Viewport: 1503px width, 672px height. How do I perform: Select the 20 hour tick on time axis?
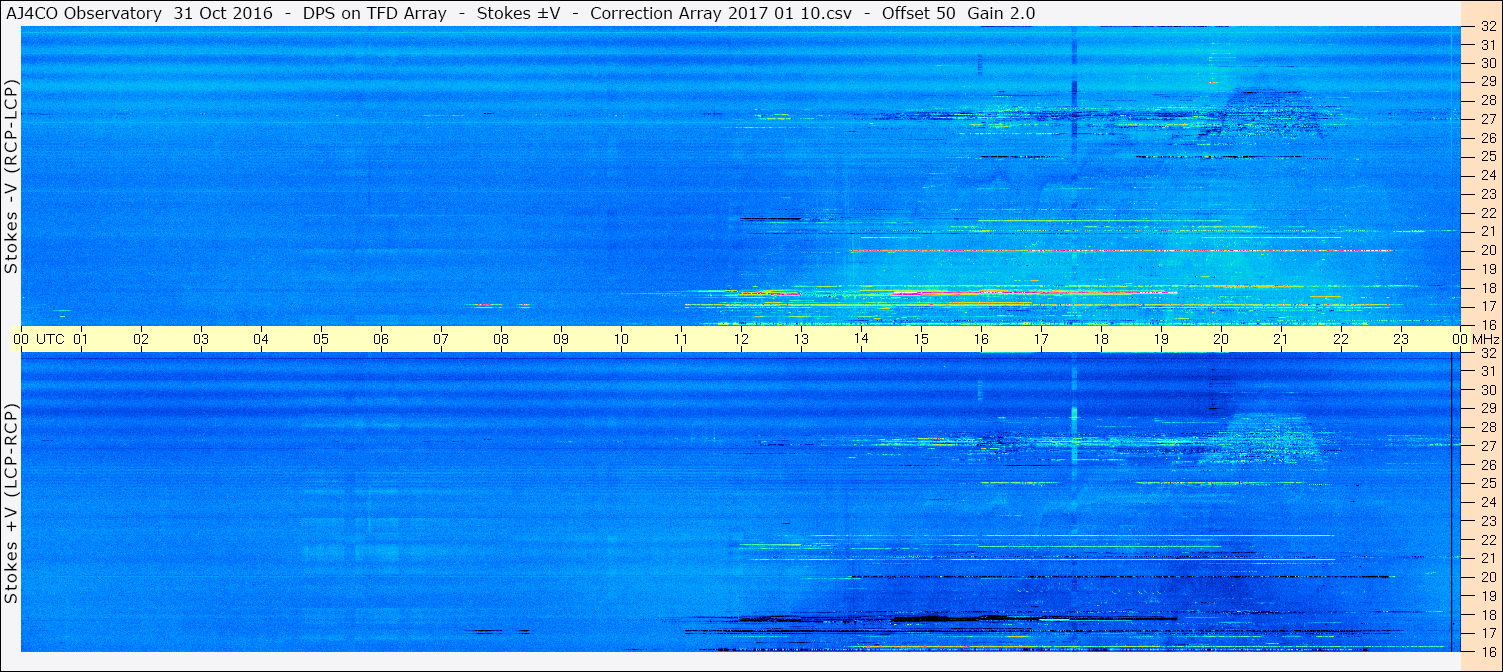[1221, 339]
